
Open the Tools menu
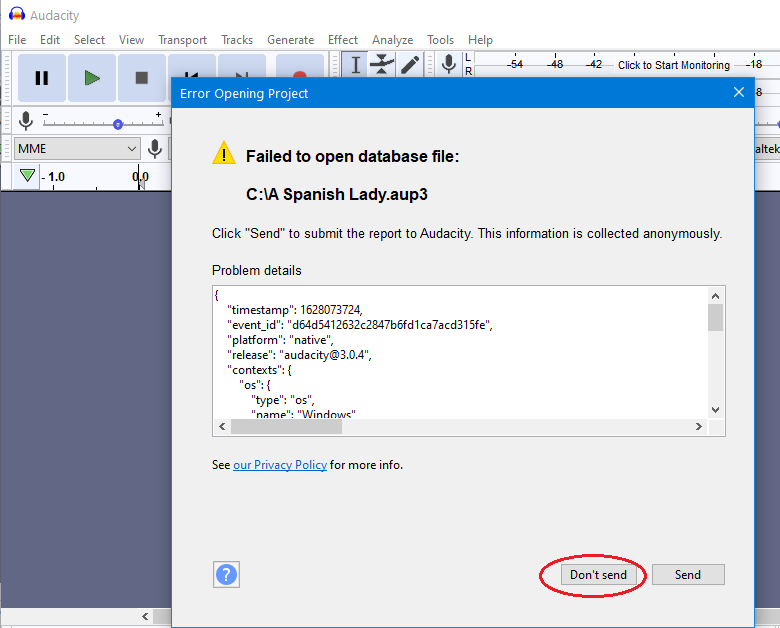[x=440, y=40]
